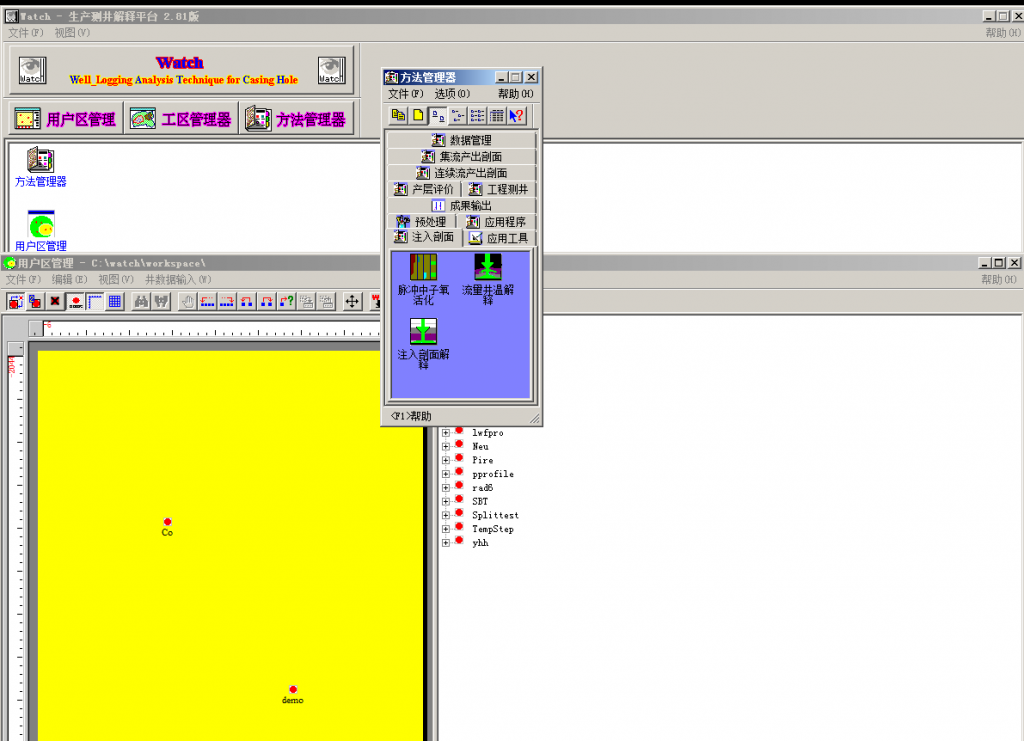Click the 工区管理器 toolbar button

click(181, 119)
